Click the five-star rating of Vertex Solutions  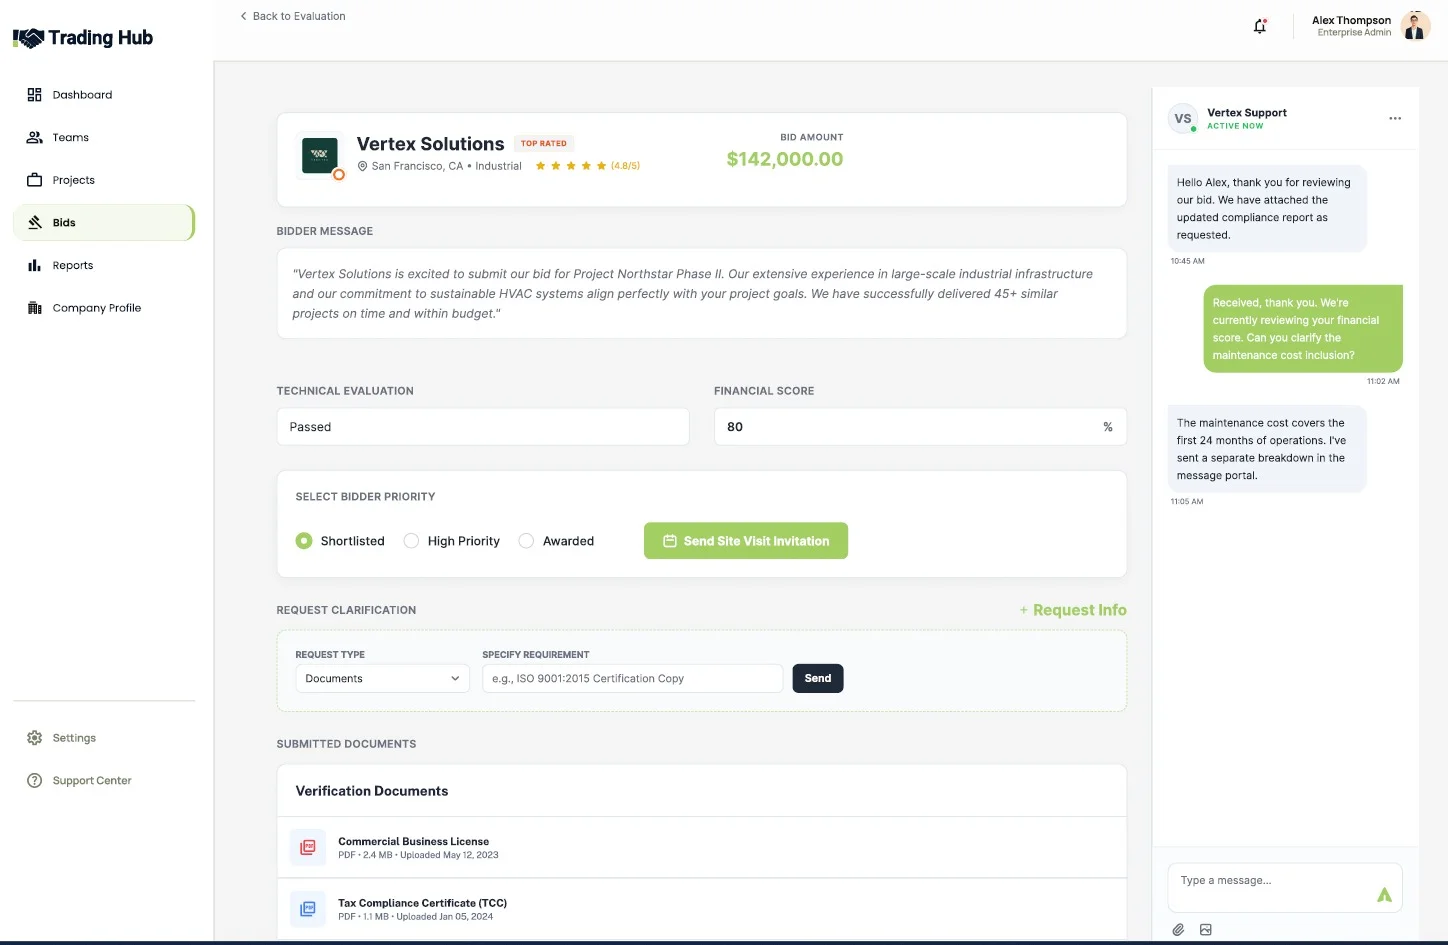pyautogui.click(x=571, y=166)
